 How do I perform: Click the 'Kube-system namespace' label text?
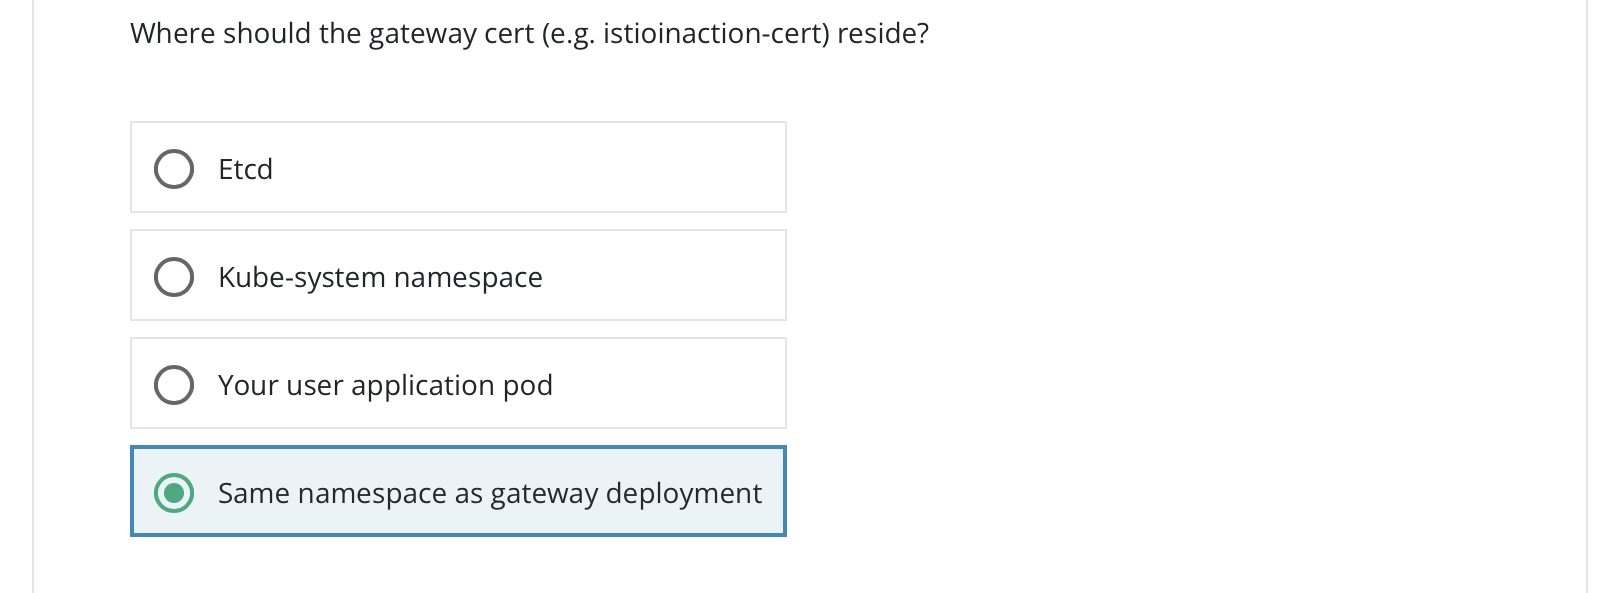(x=380, y=277)
